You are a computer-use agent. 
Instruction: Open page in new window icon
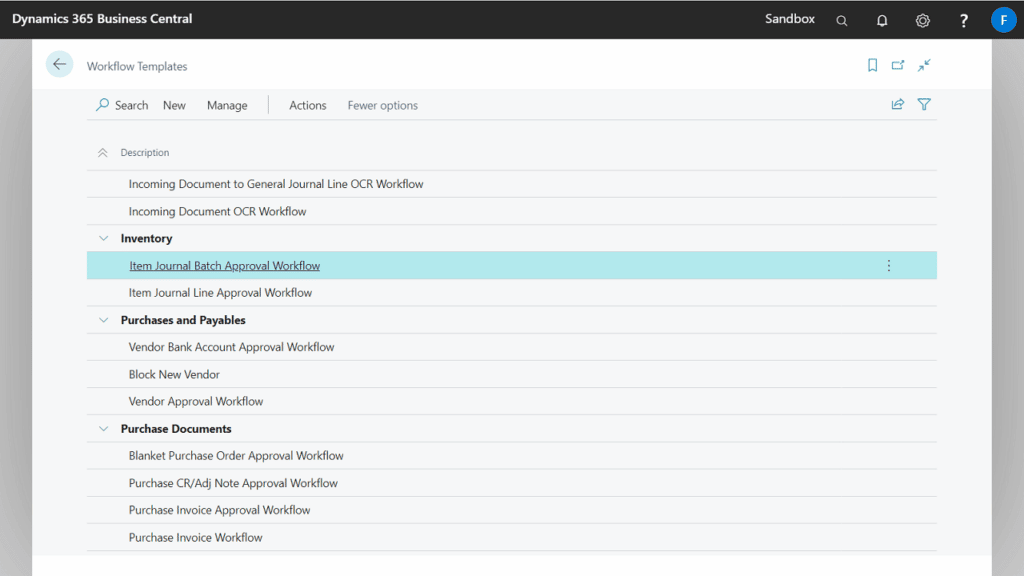click(x=898, y=65)
